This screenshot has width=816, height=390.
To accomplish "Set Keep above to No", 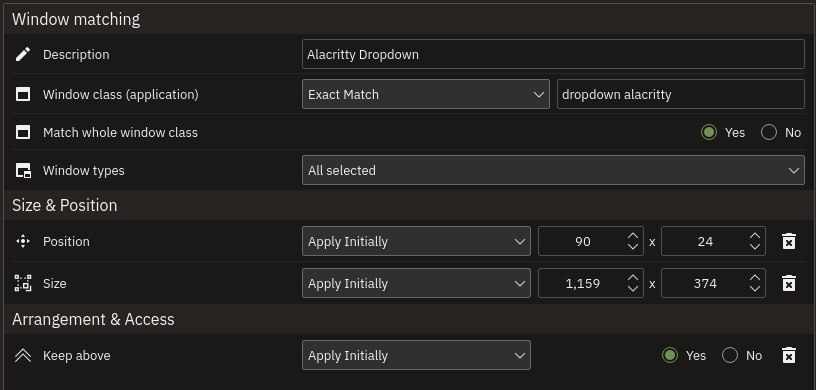I will pos(730,355).
